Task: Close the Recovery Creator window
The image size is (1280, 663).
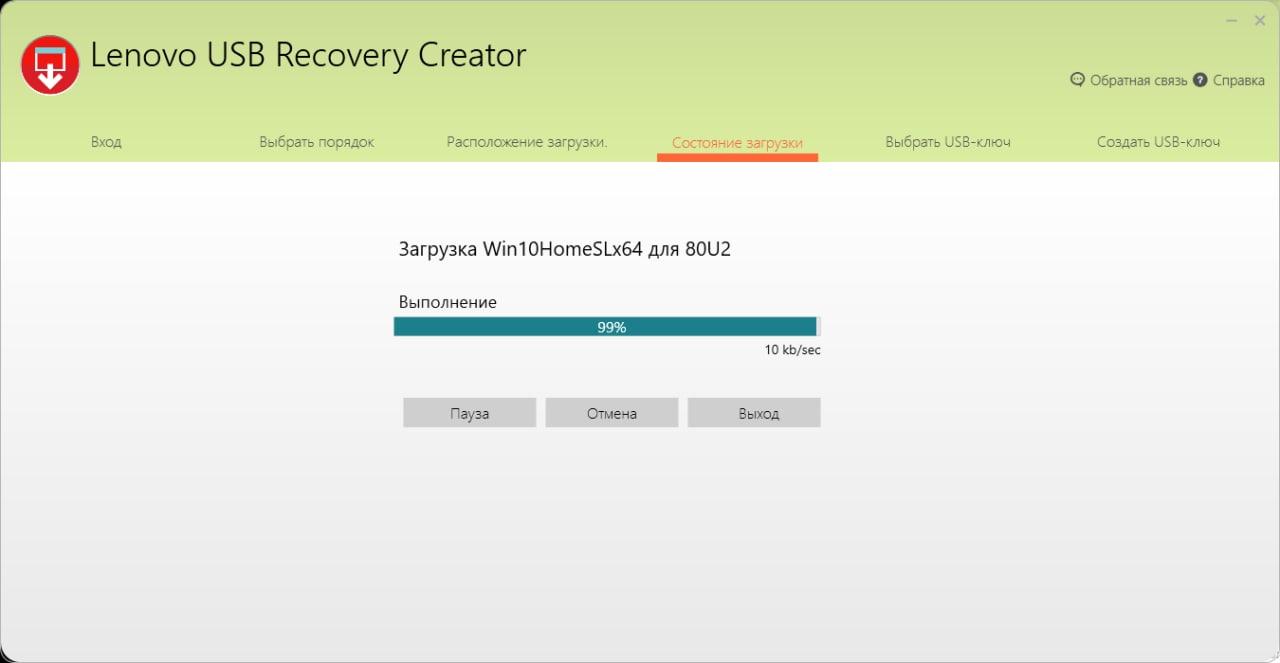Action: click(1259, 20)
